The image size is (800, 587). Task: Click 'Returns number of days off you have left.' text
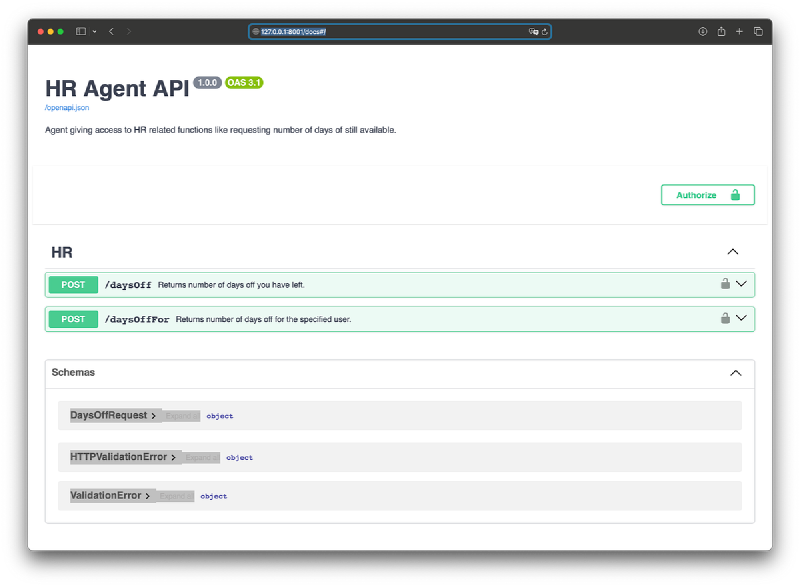231,285
